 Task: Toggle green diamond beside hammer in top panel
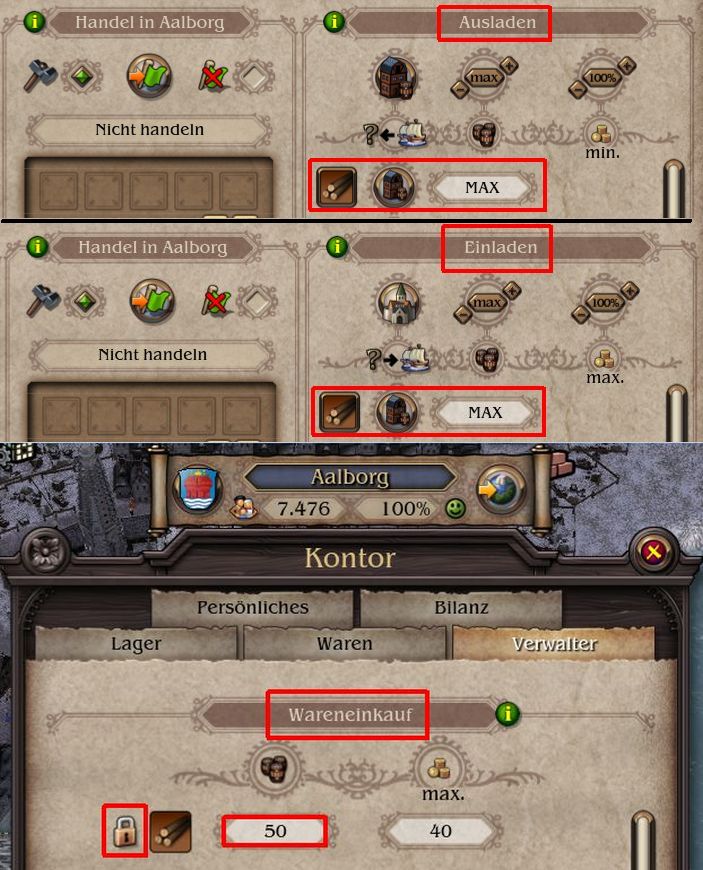click(x=82, y=76)
